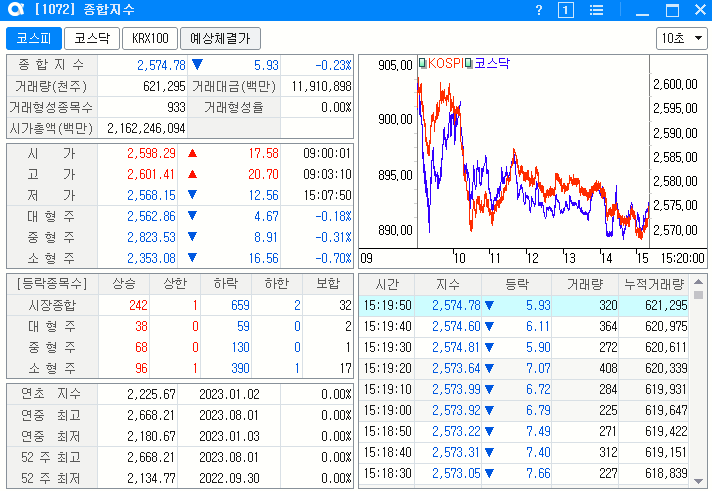Screen dimensions: 712x491
Task: Click the 소형주 index 2,353.08
Action: click(x=151, y=258)
